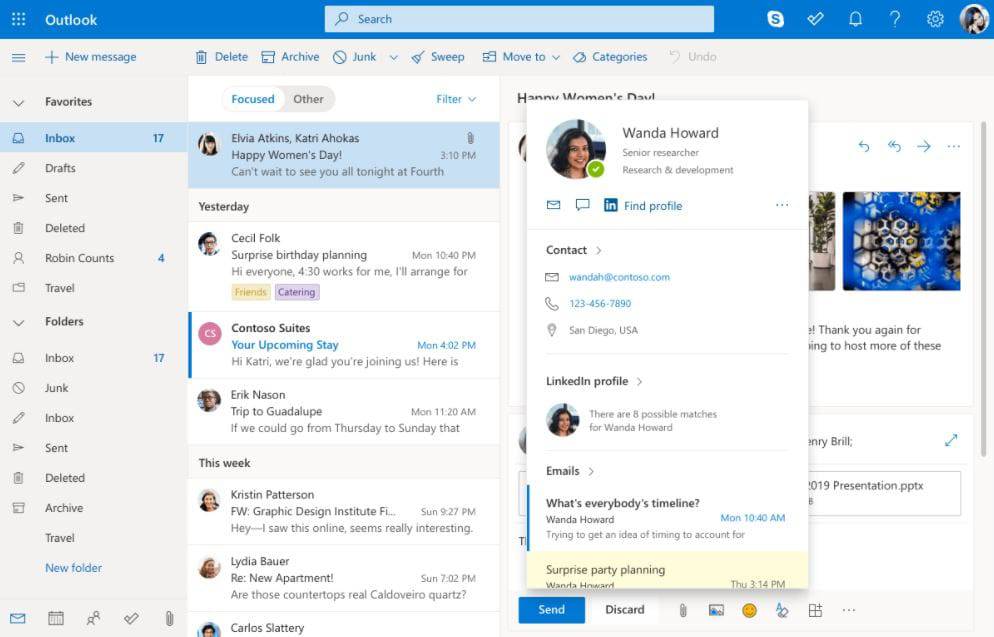
Task: Send the reply
Action: pyautogui.click(x=551, y=609)
